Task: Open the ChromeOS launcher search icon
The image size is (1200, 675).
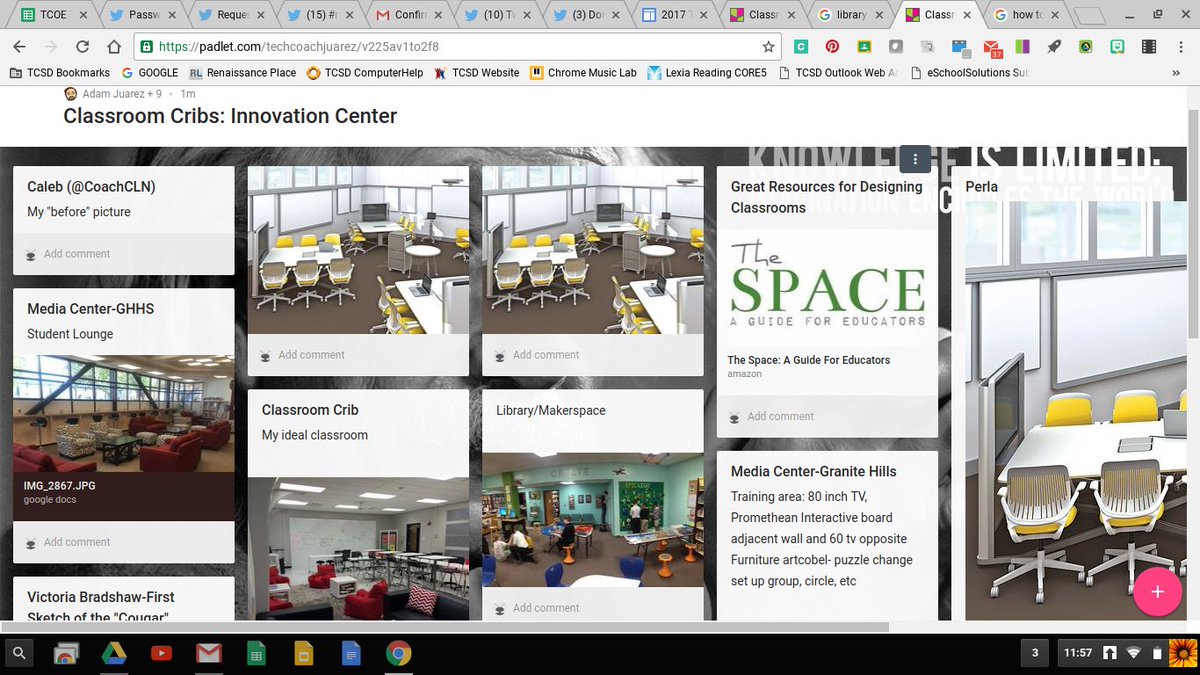Action: (20, 654)
